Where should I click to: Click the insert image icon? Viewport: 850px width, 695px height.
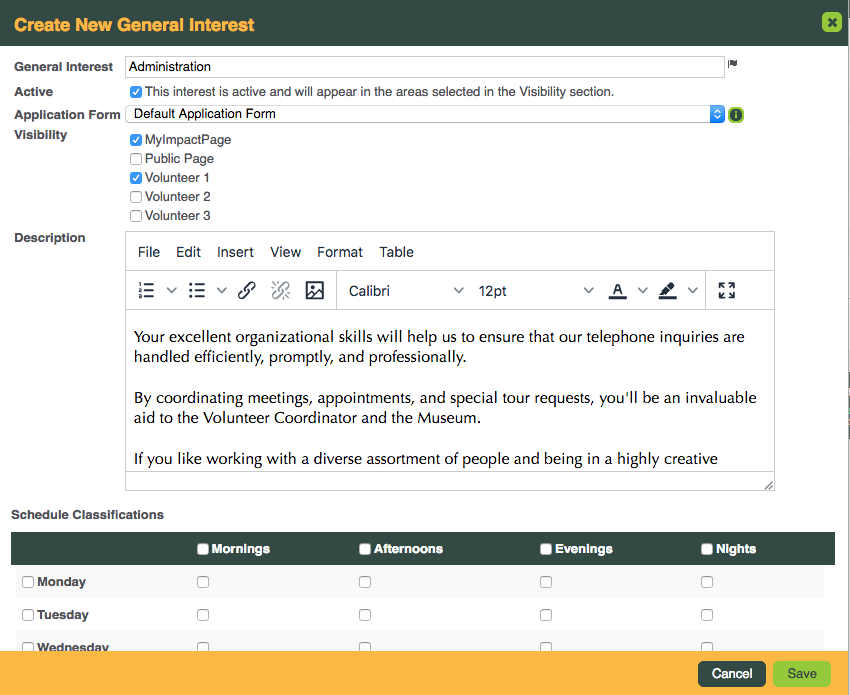tap(314, 291)
